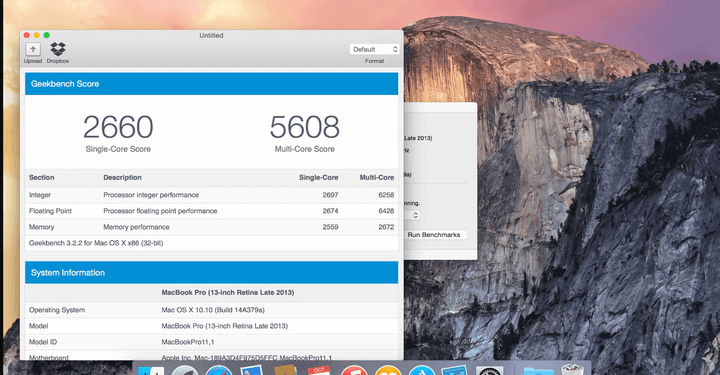Screen dimensions: 720x375
Task: Click bold MacBook Pro (13-inch Retina Late 2013) heading
Action: click(228, 292)
